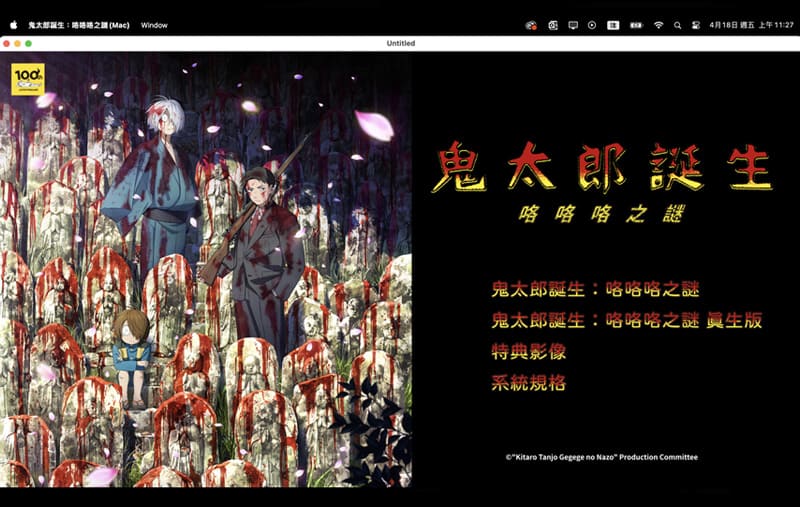Open Control Center icon
Viewport: 800px width, 507px height.
tap(695, 25)
